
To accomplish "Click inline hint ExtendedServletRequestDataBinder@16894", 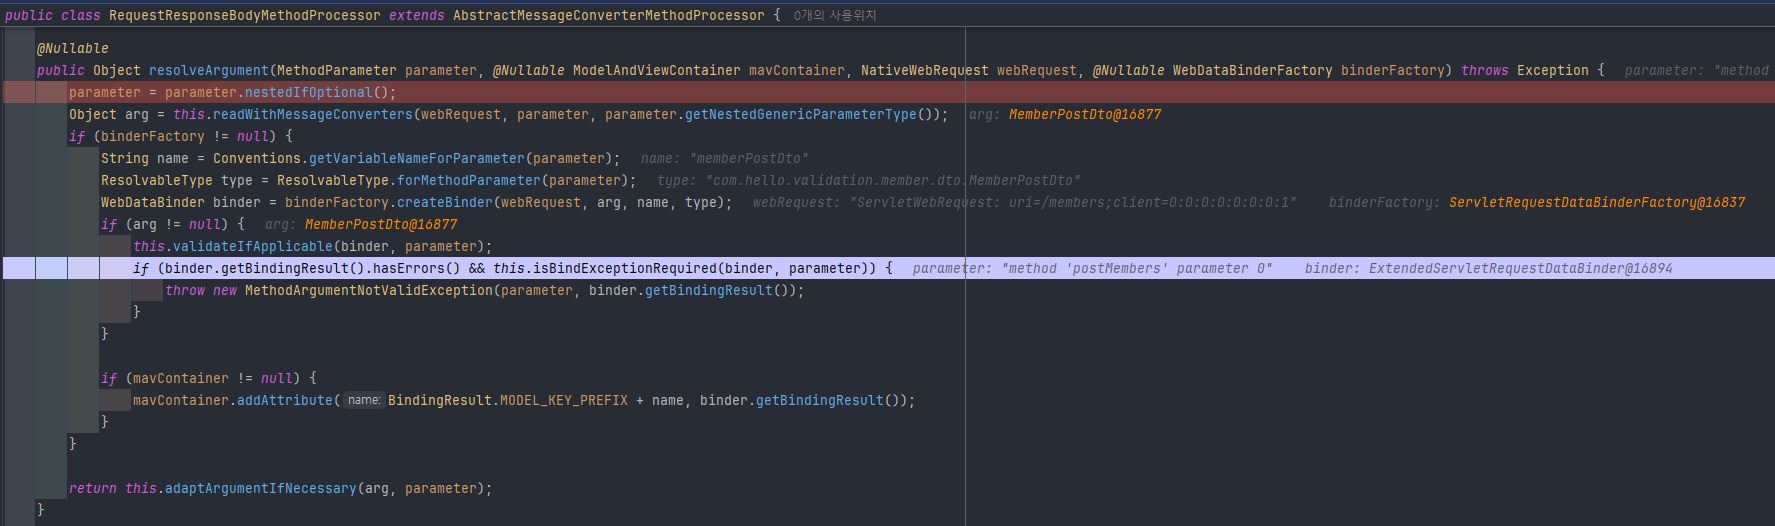I will click(x=1521, y=268).
